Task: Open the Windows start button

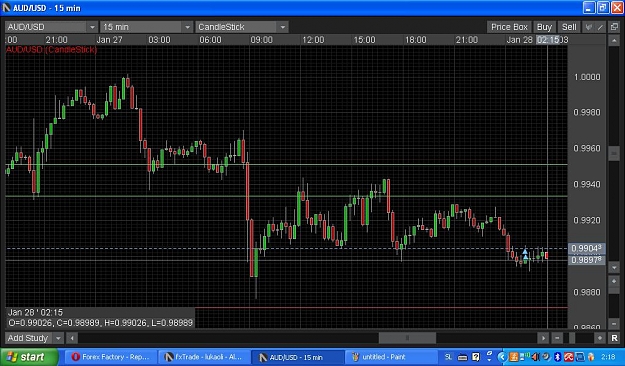Action: (29, 357)
